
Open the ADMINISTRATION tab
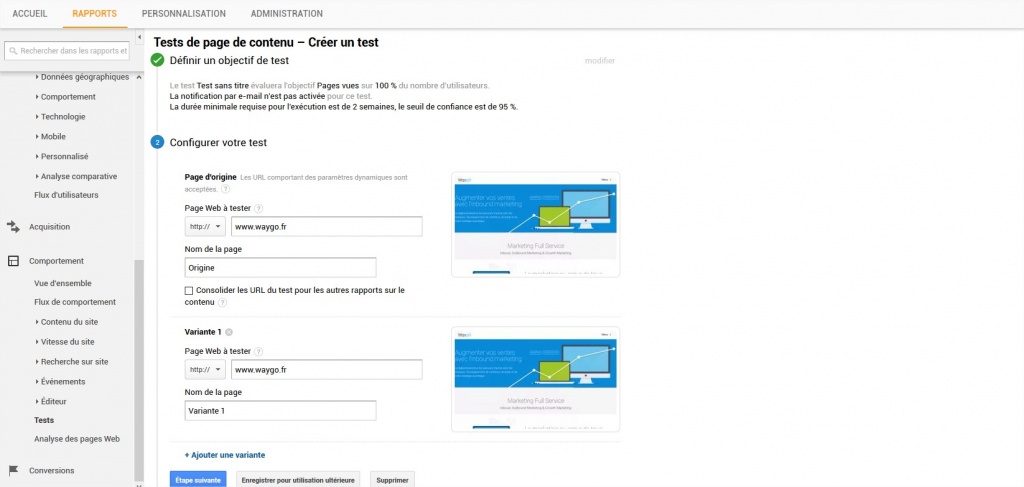(x=287, y=14)
